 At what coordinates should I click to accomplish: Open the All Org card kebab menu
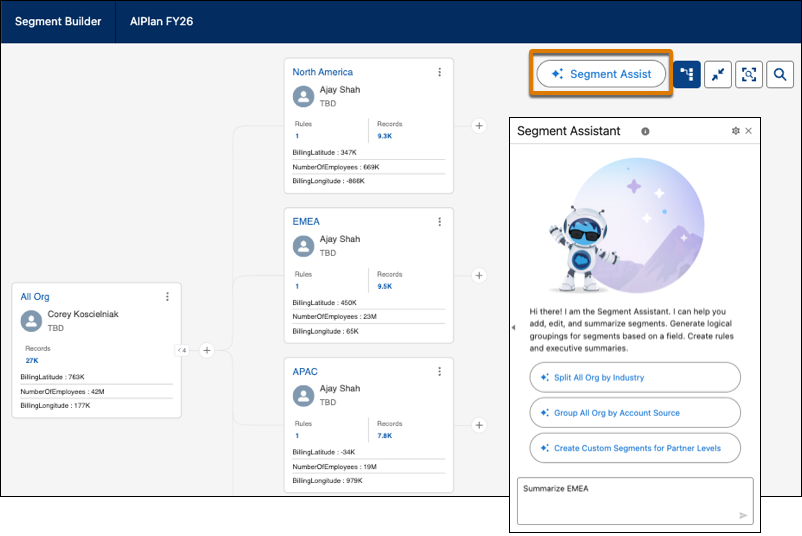tap(167, 297)
